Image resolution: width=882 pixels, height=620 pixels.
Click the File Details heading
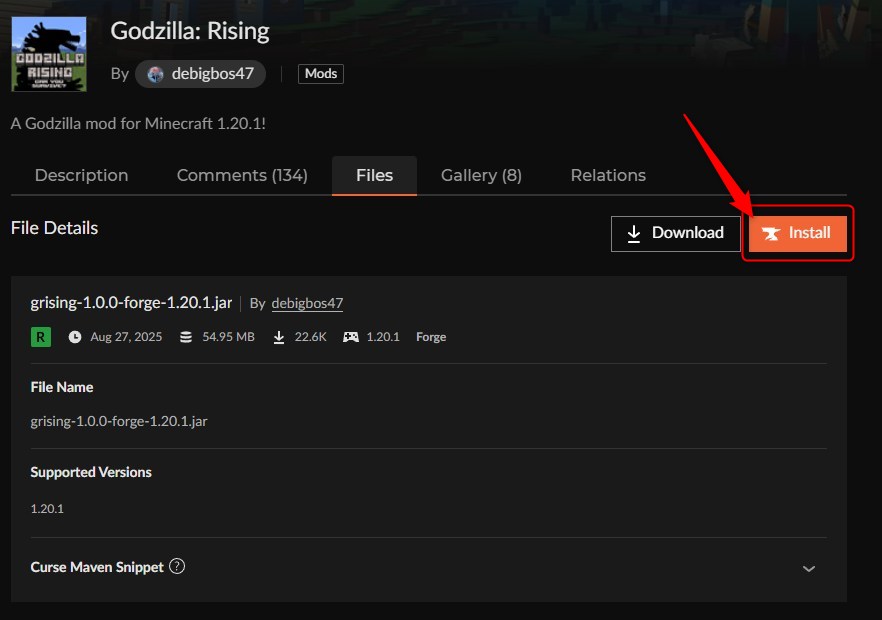[55, 228]
